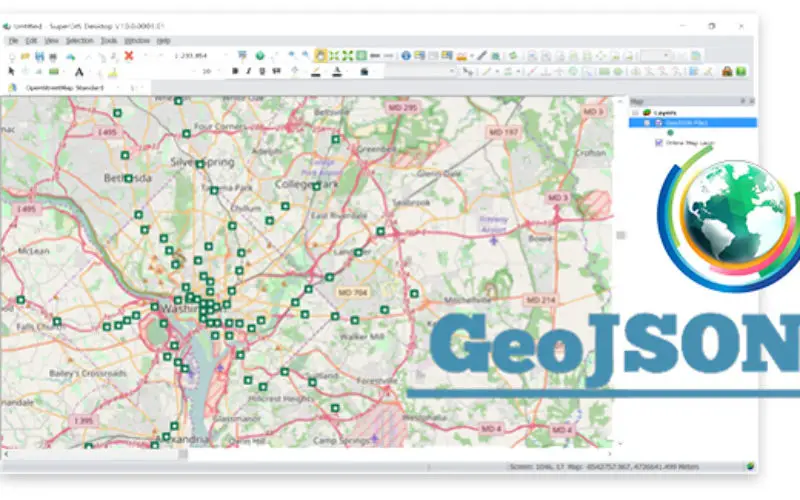Open the Edit menu

32,41
